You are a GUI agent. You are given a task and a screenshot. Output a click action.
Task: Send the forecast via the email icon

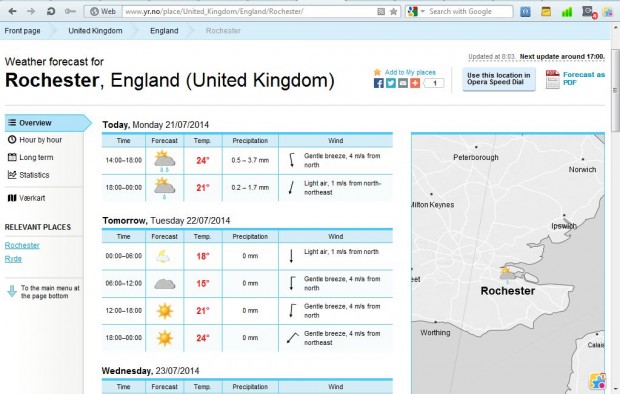coord(403,83)
